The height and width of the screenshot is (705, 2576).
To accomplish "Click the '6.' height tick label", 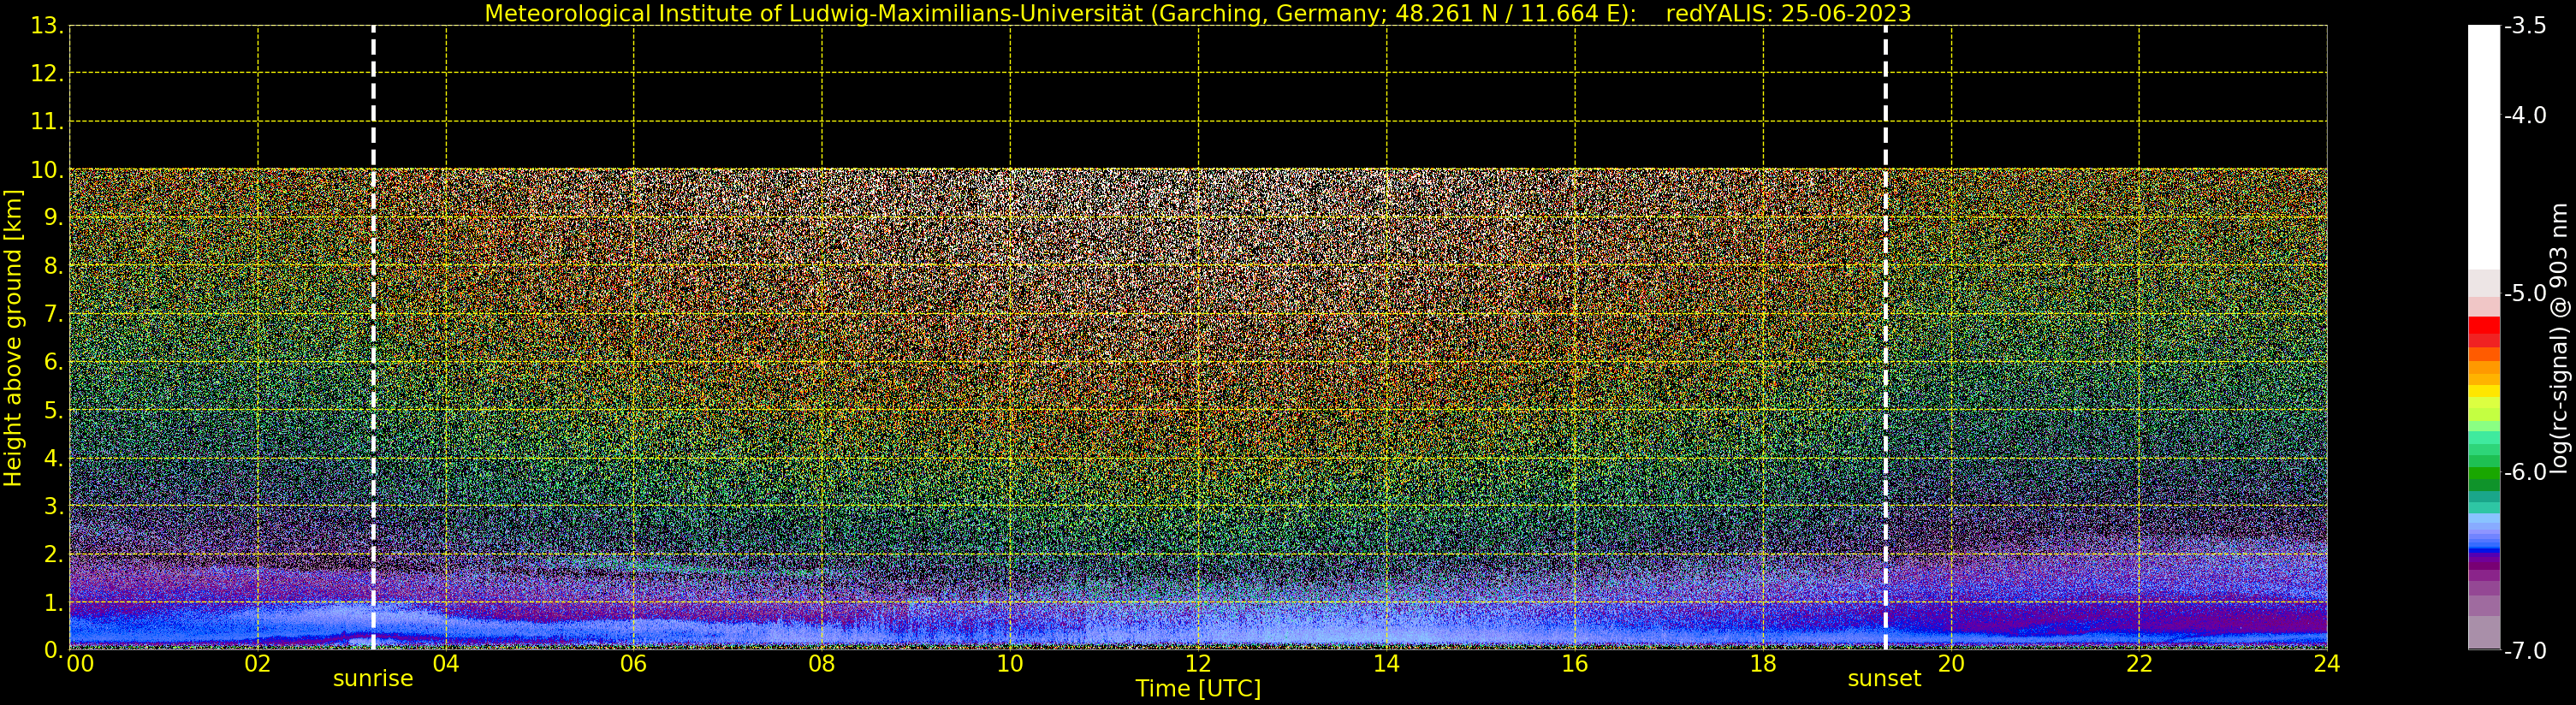I will coord(53,362).
